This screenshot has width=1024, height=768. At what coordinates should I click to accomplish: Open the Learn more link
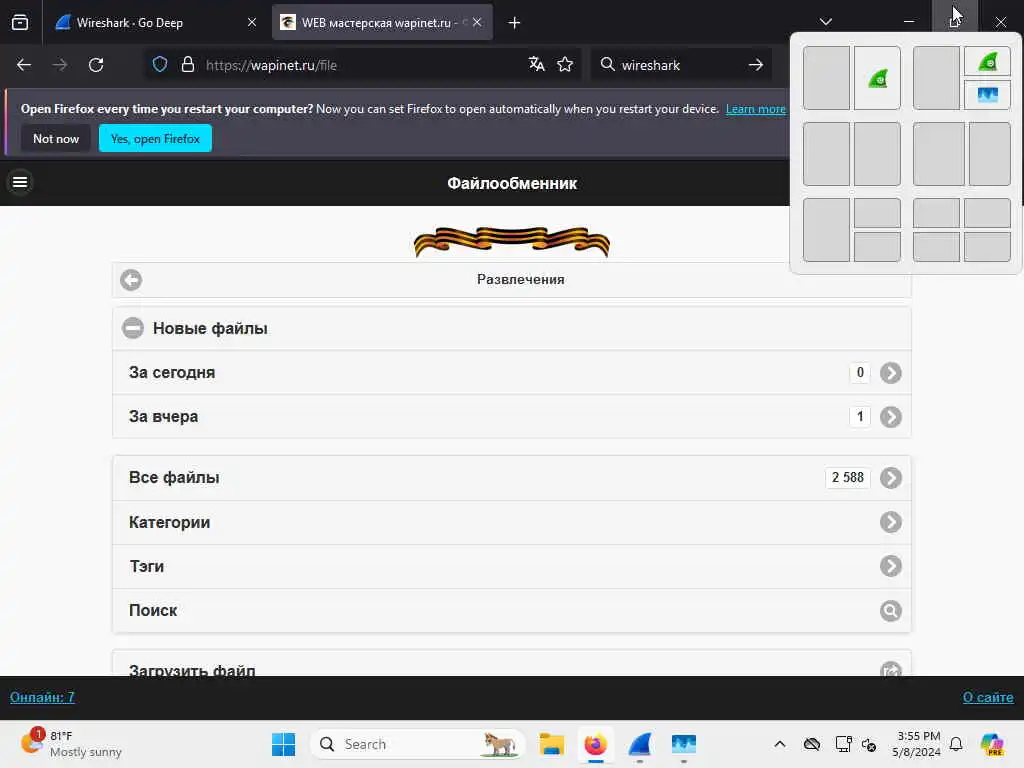pyautogui.click(x=756, y=109)
